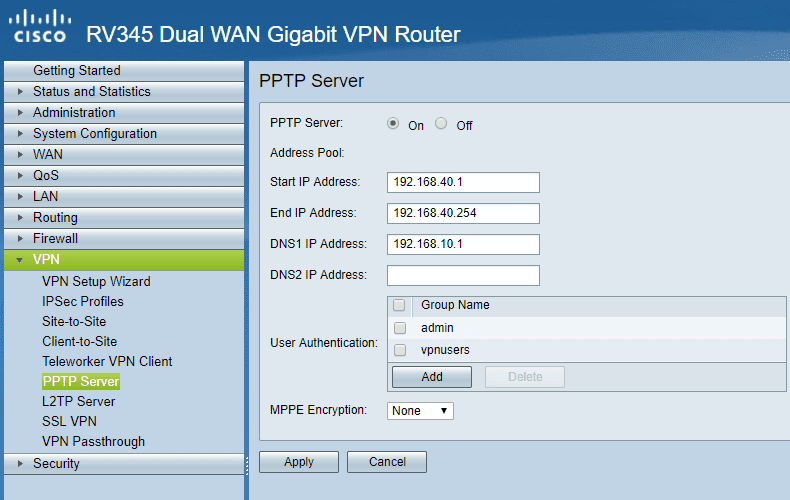The image size is (790, 500).
Task: Open the WAN menu label
Action: click(x=48, y=155)
